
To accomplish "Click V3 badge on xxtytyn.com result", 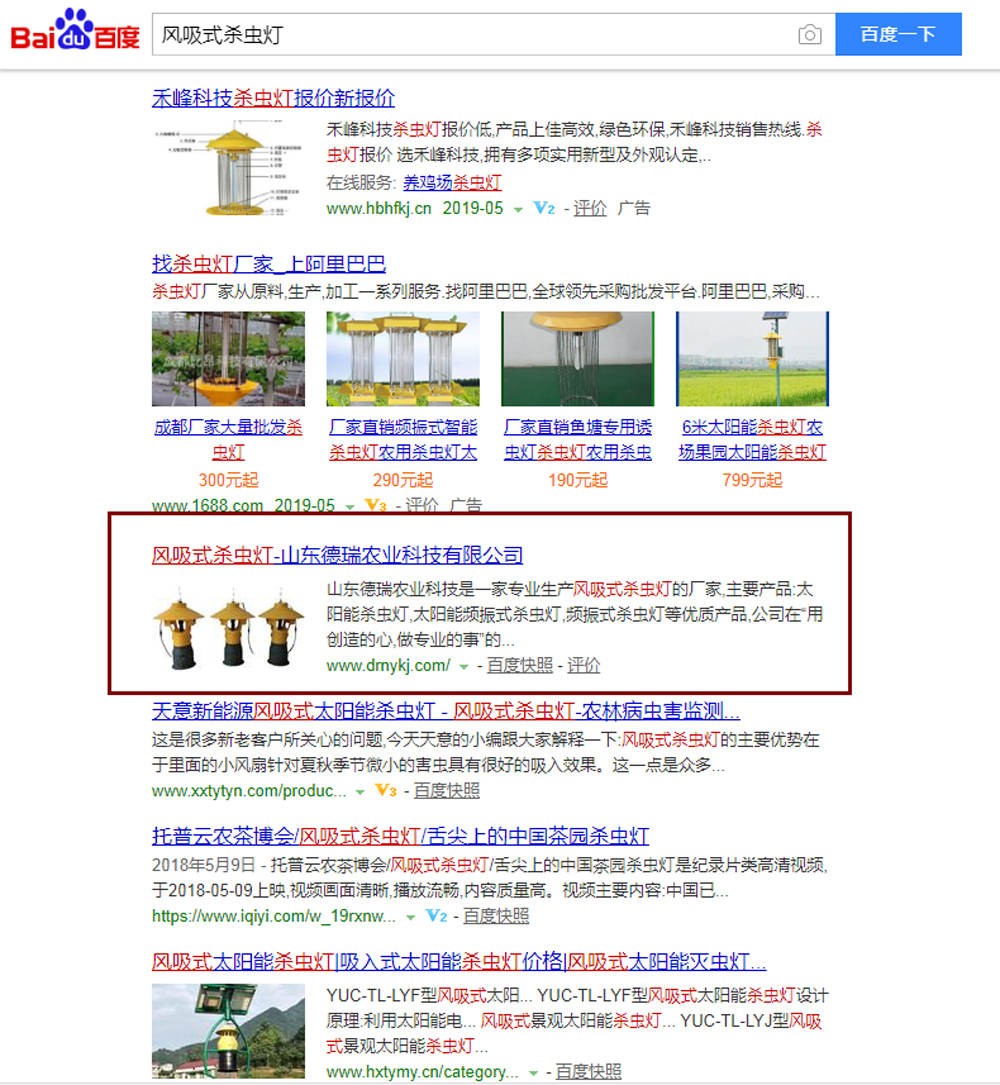I will click(386, 791).
